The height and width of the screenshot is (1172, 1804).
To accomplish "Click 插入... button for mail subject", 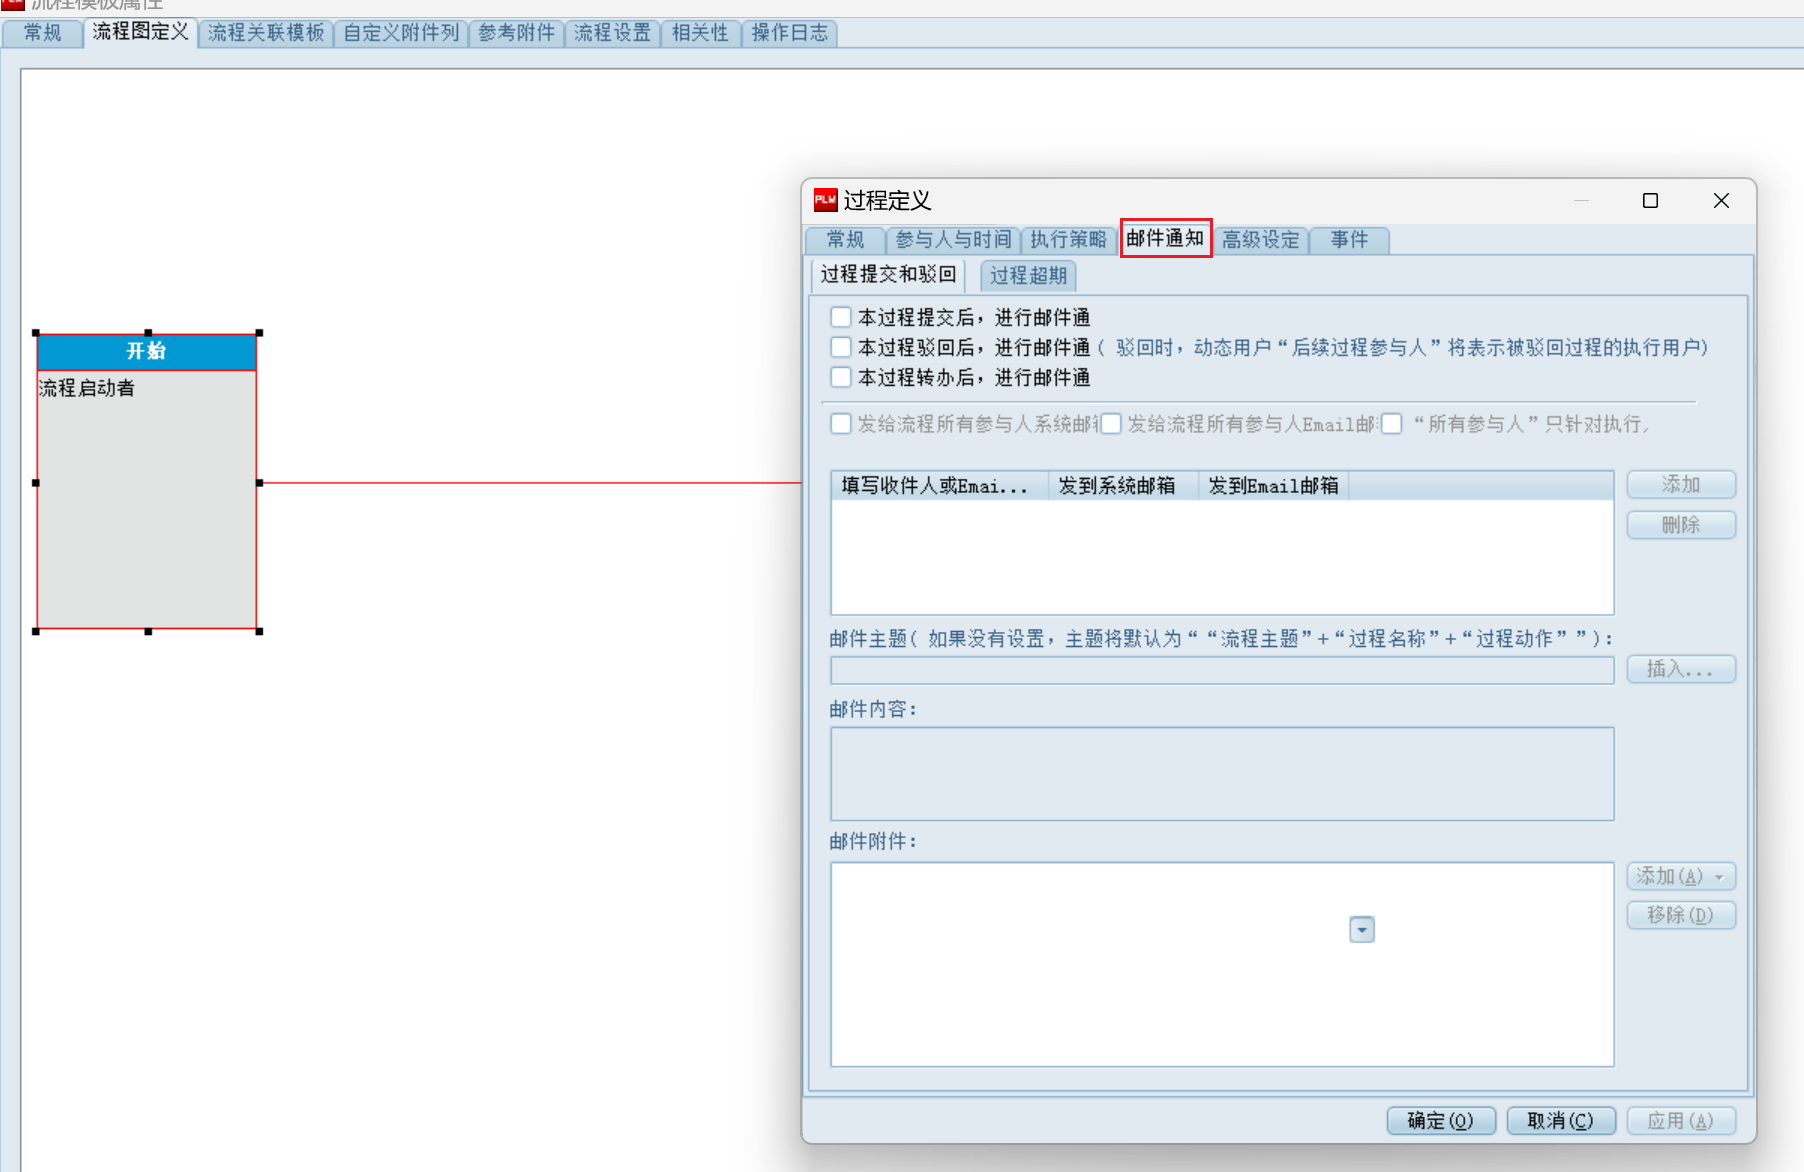I will point(1681,669).
